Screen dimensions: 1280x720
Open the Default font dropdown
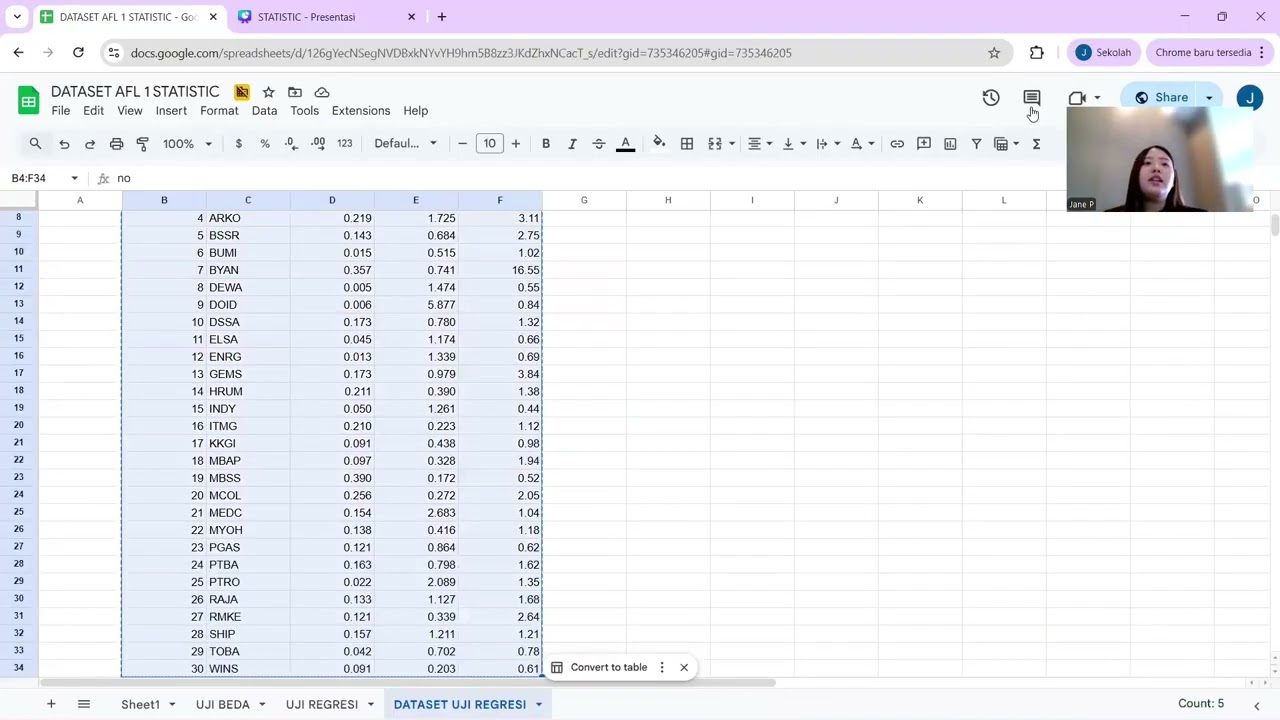405,144
